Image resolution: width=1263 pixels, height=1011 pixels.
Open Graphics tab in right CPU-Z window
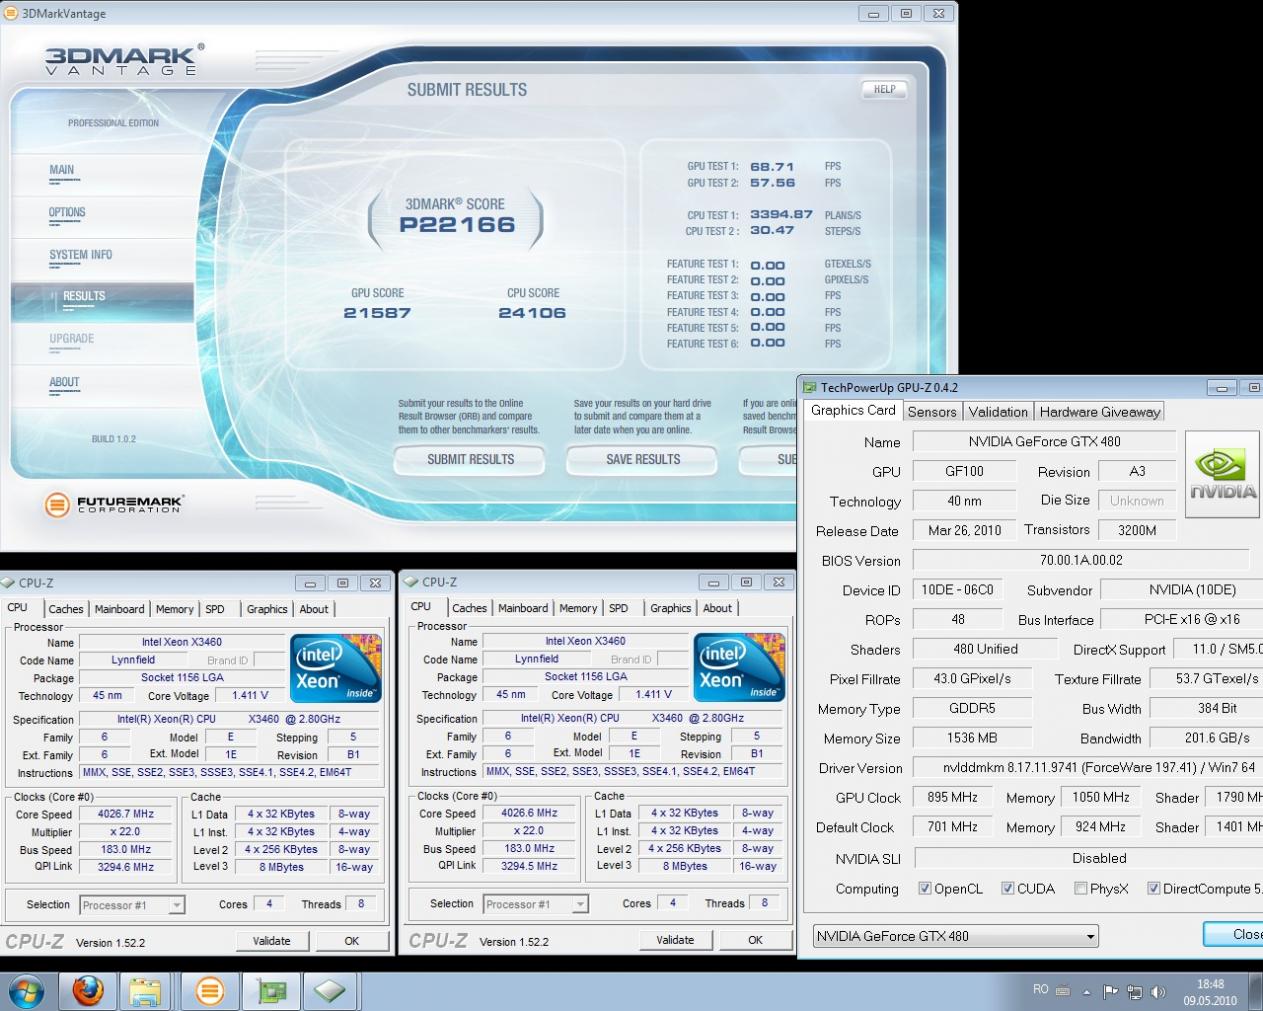(x=670, y=608)
